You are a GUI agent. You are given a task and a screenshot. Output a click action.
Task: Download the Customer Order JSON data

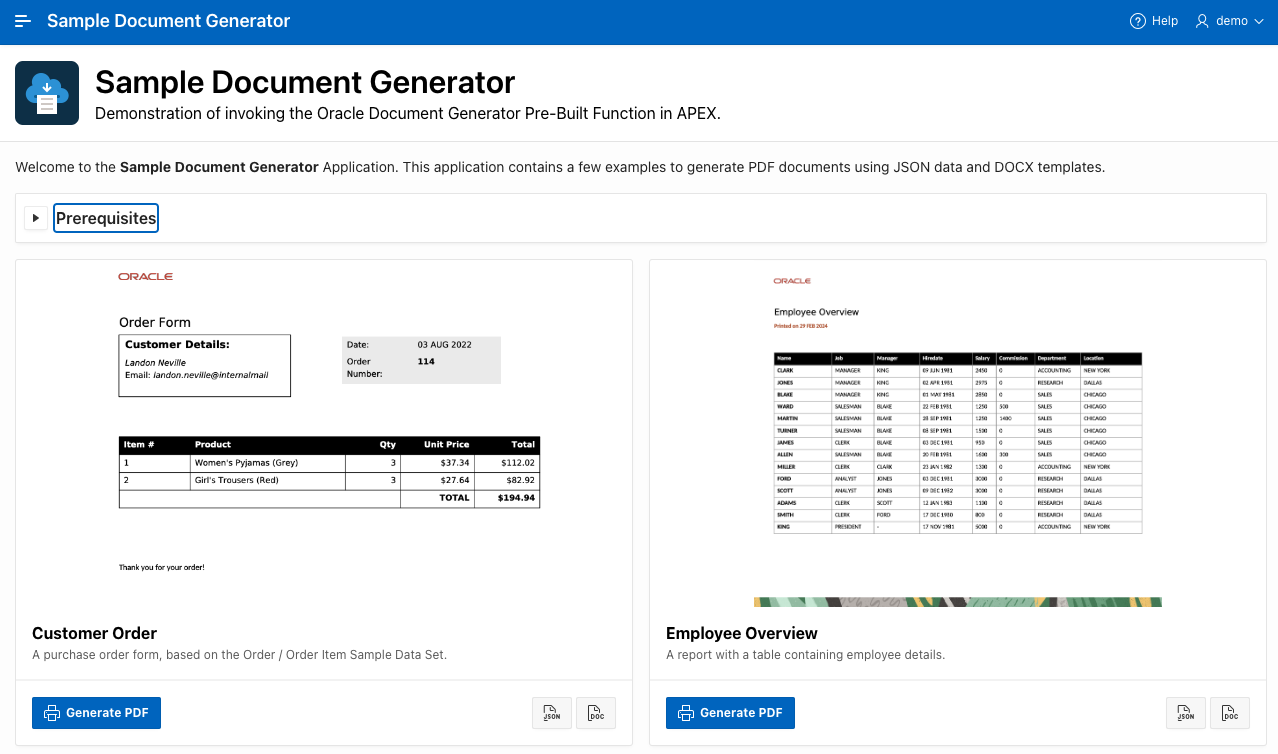pos(551,713)
